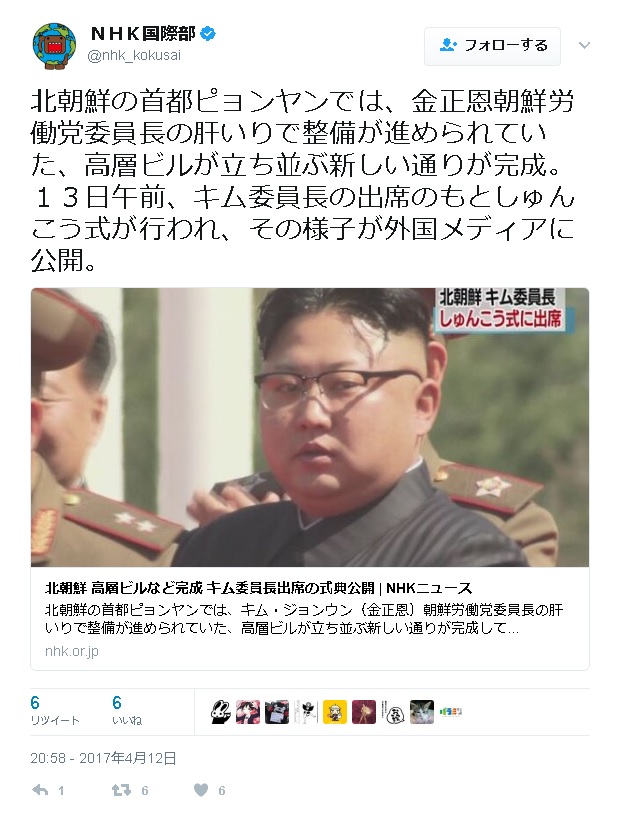Viewport: 619px width, 819px height.
Task: View the 6 いいね likes list
Action: [x=127, y=710]
